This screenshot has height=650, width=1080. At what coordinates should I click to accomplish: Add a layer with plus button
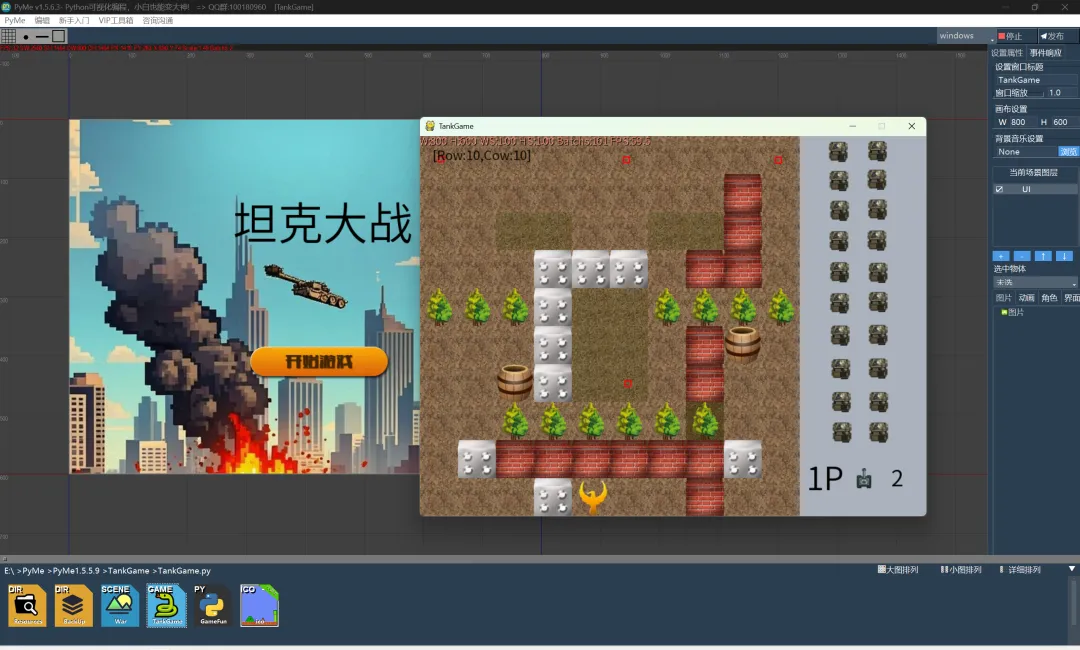(1001, 256)
